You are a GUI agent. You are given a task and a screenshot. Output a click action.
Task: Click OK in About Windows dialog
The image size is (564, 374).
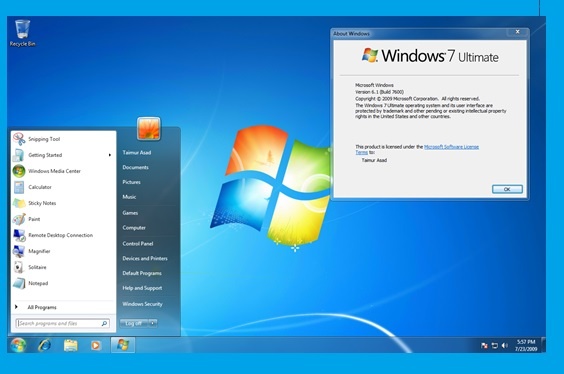(507, 189)
